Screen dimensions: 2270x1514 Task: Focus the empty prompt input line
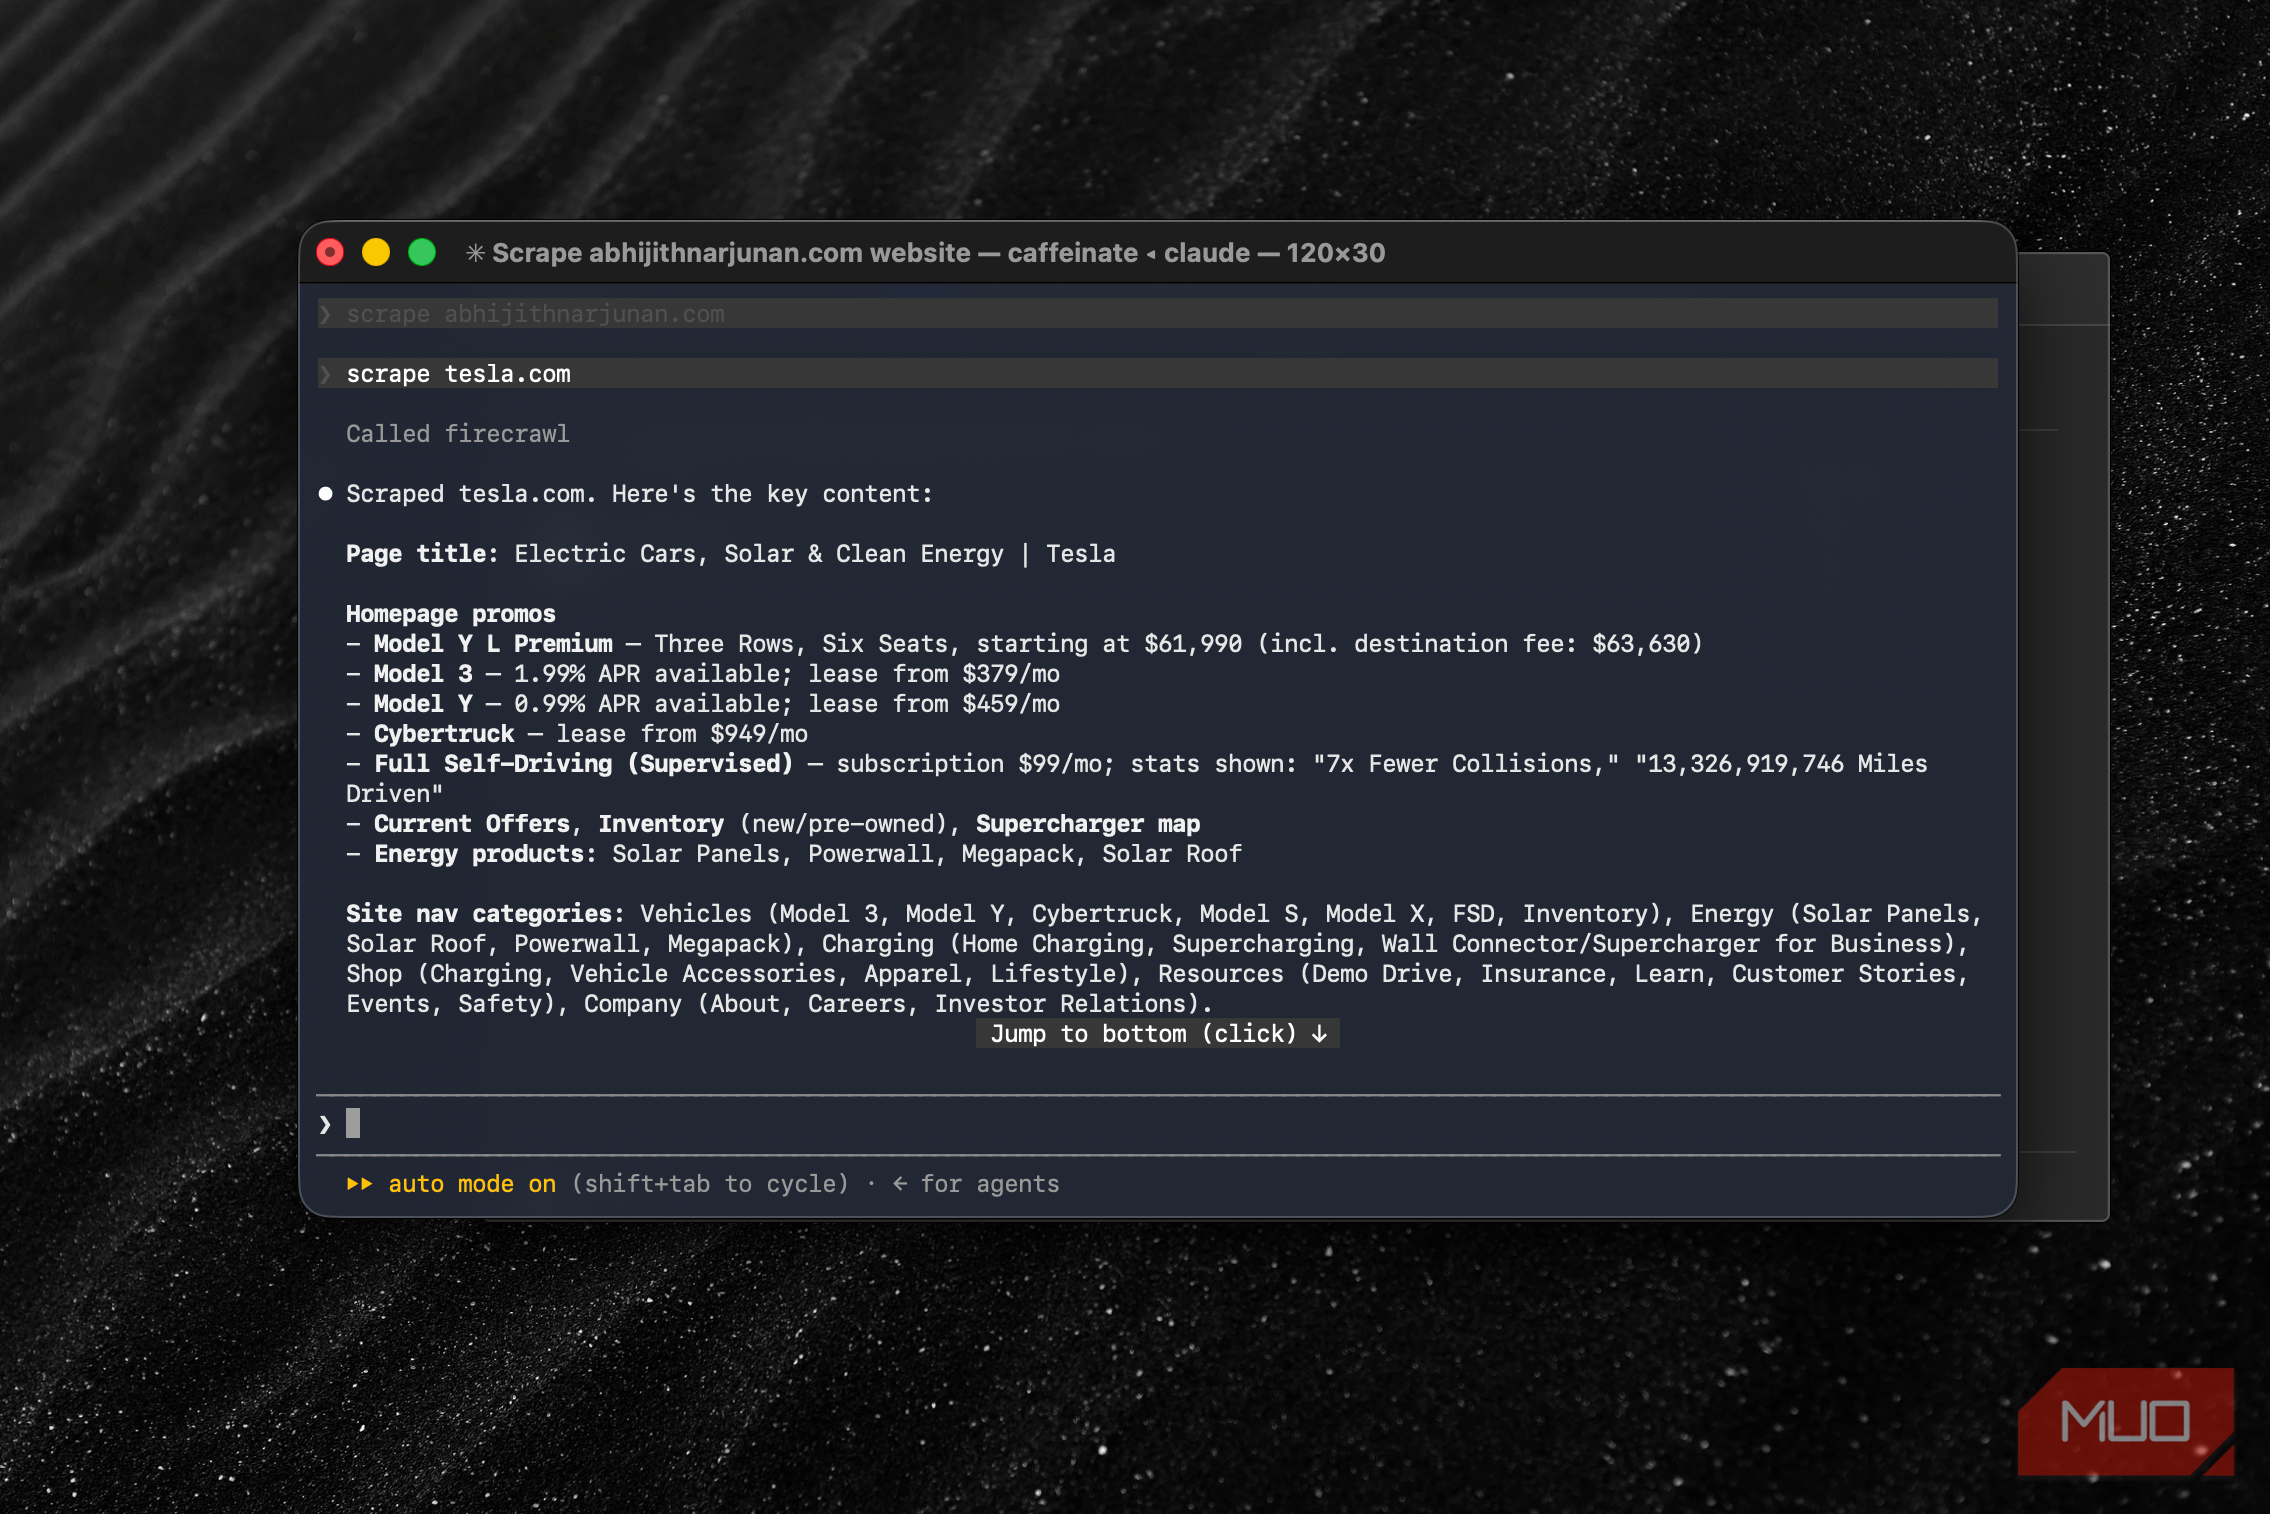tap(1158, 1124)
